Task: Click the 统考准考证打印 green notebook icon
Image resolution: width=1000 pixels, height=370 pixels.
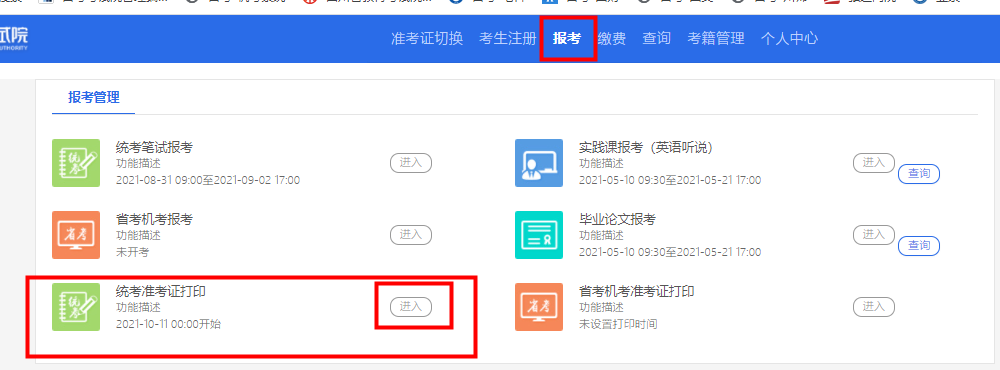Action: (x=76, y=307)
